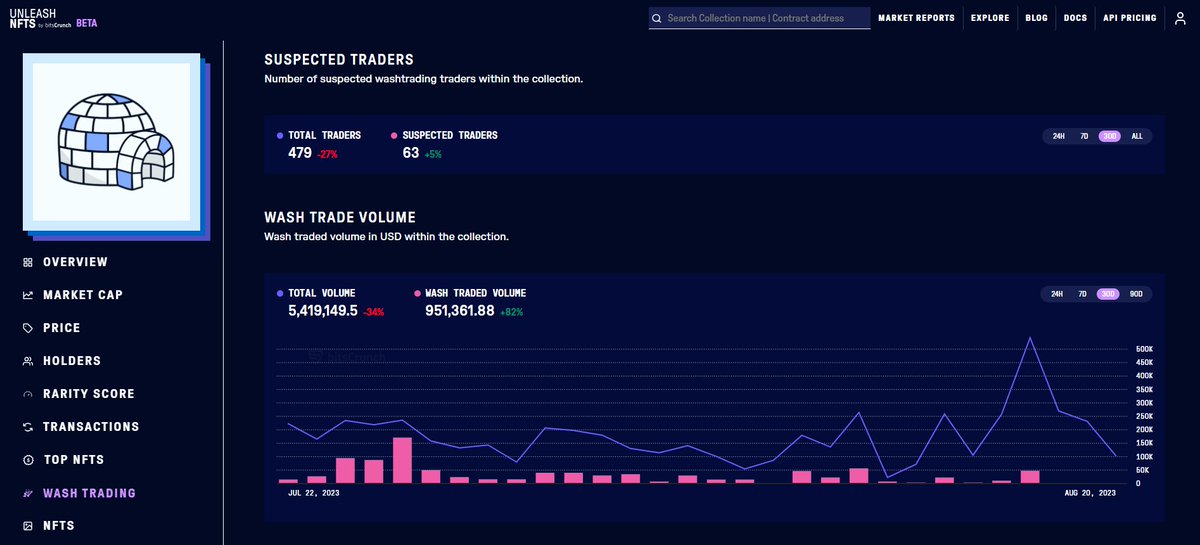Click the Overview grid icon in sidebar
This screenshot has height=545, width=1200.
click(x=28, y=263)
